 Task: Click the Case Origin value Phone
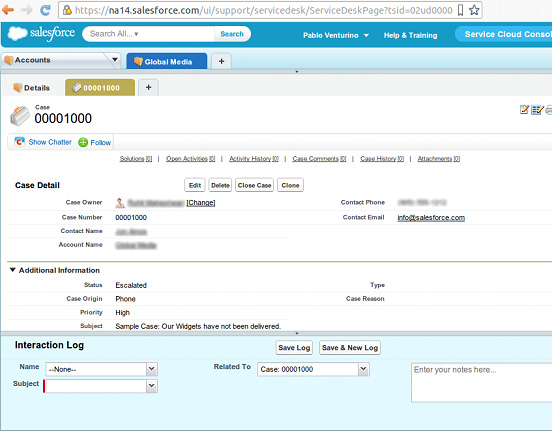point(125,299)
